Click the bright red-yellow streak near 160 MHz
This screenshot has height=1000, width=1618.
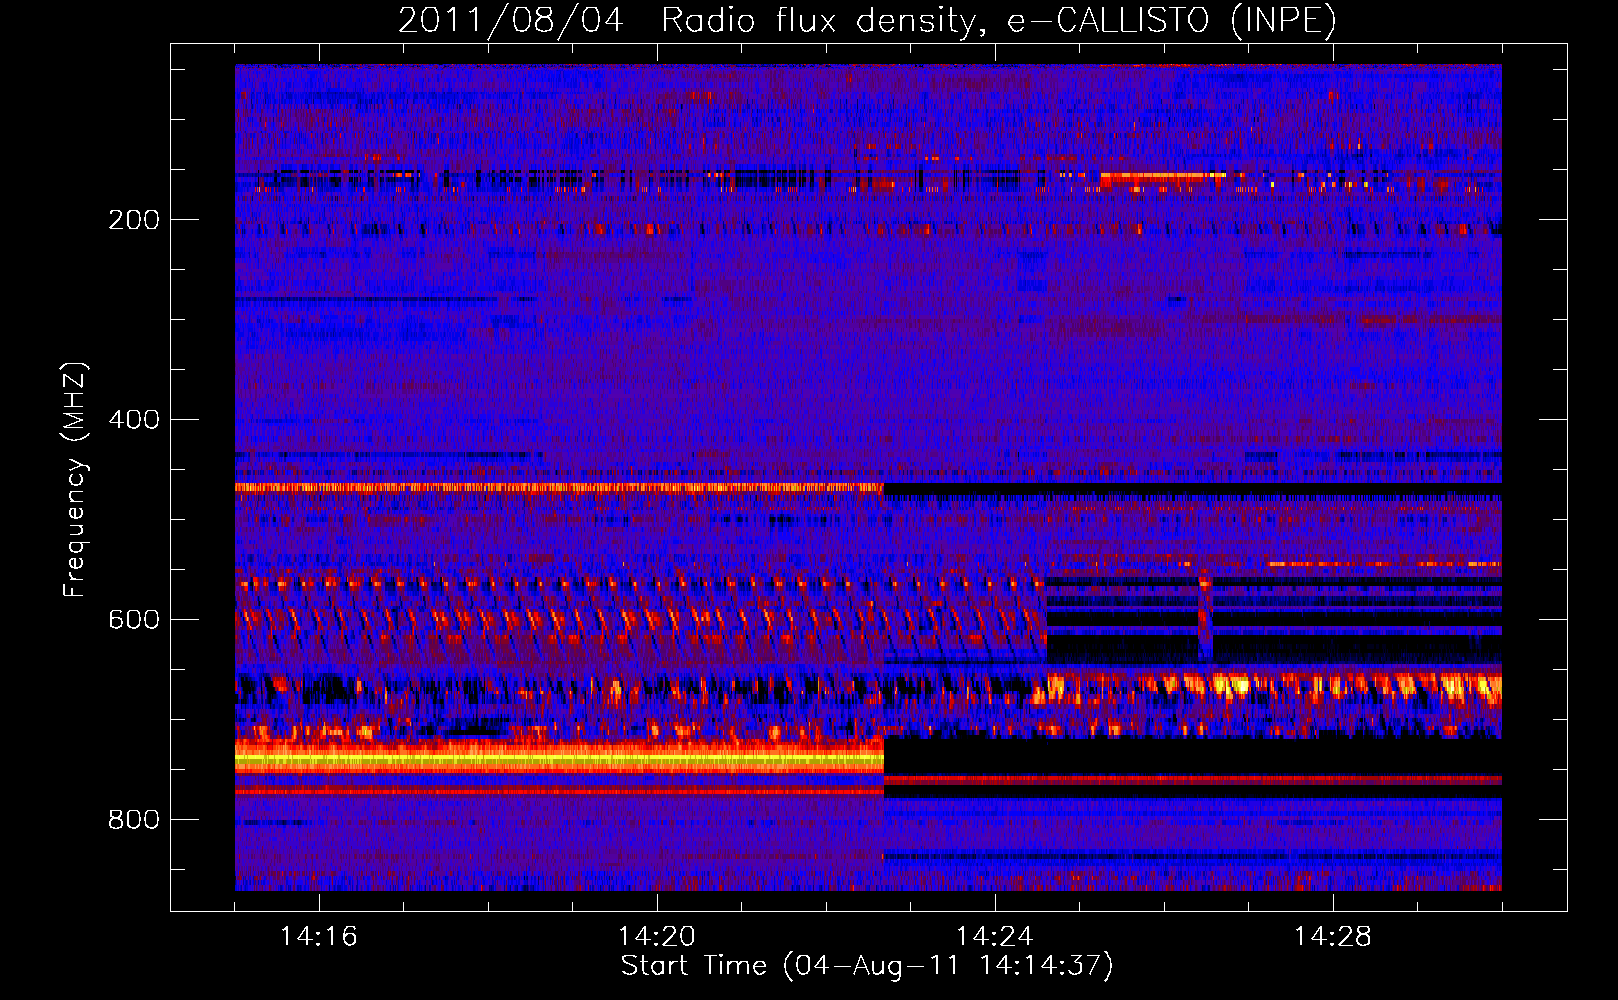[1163, 179]
